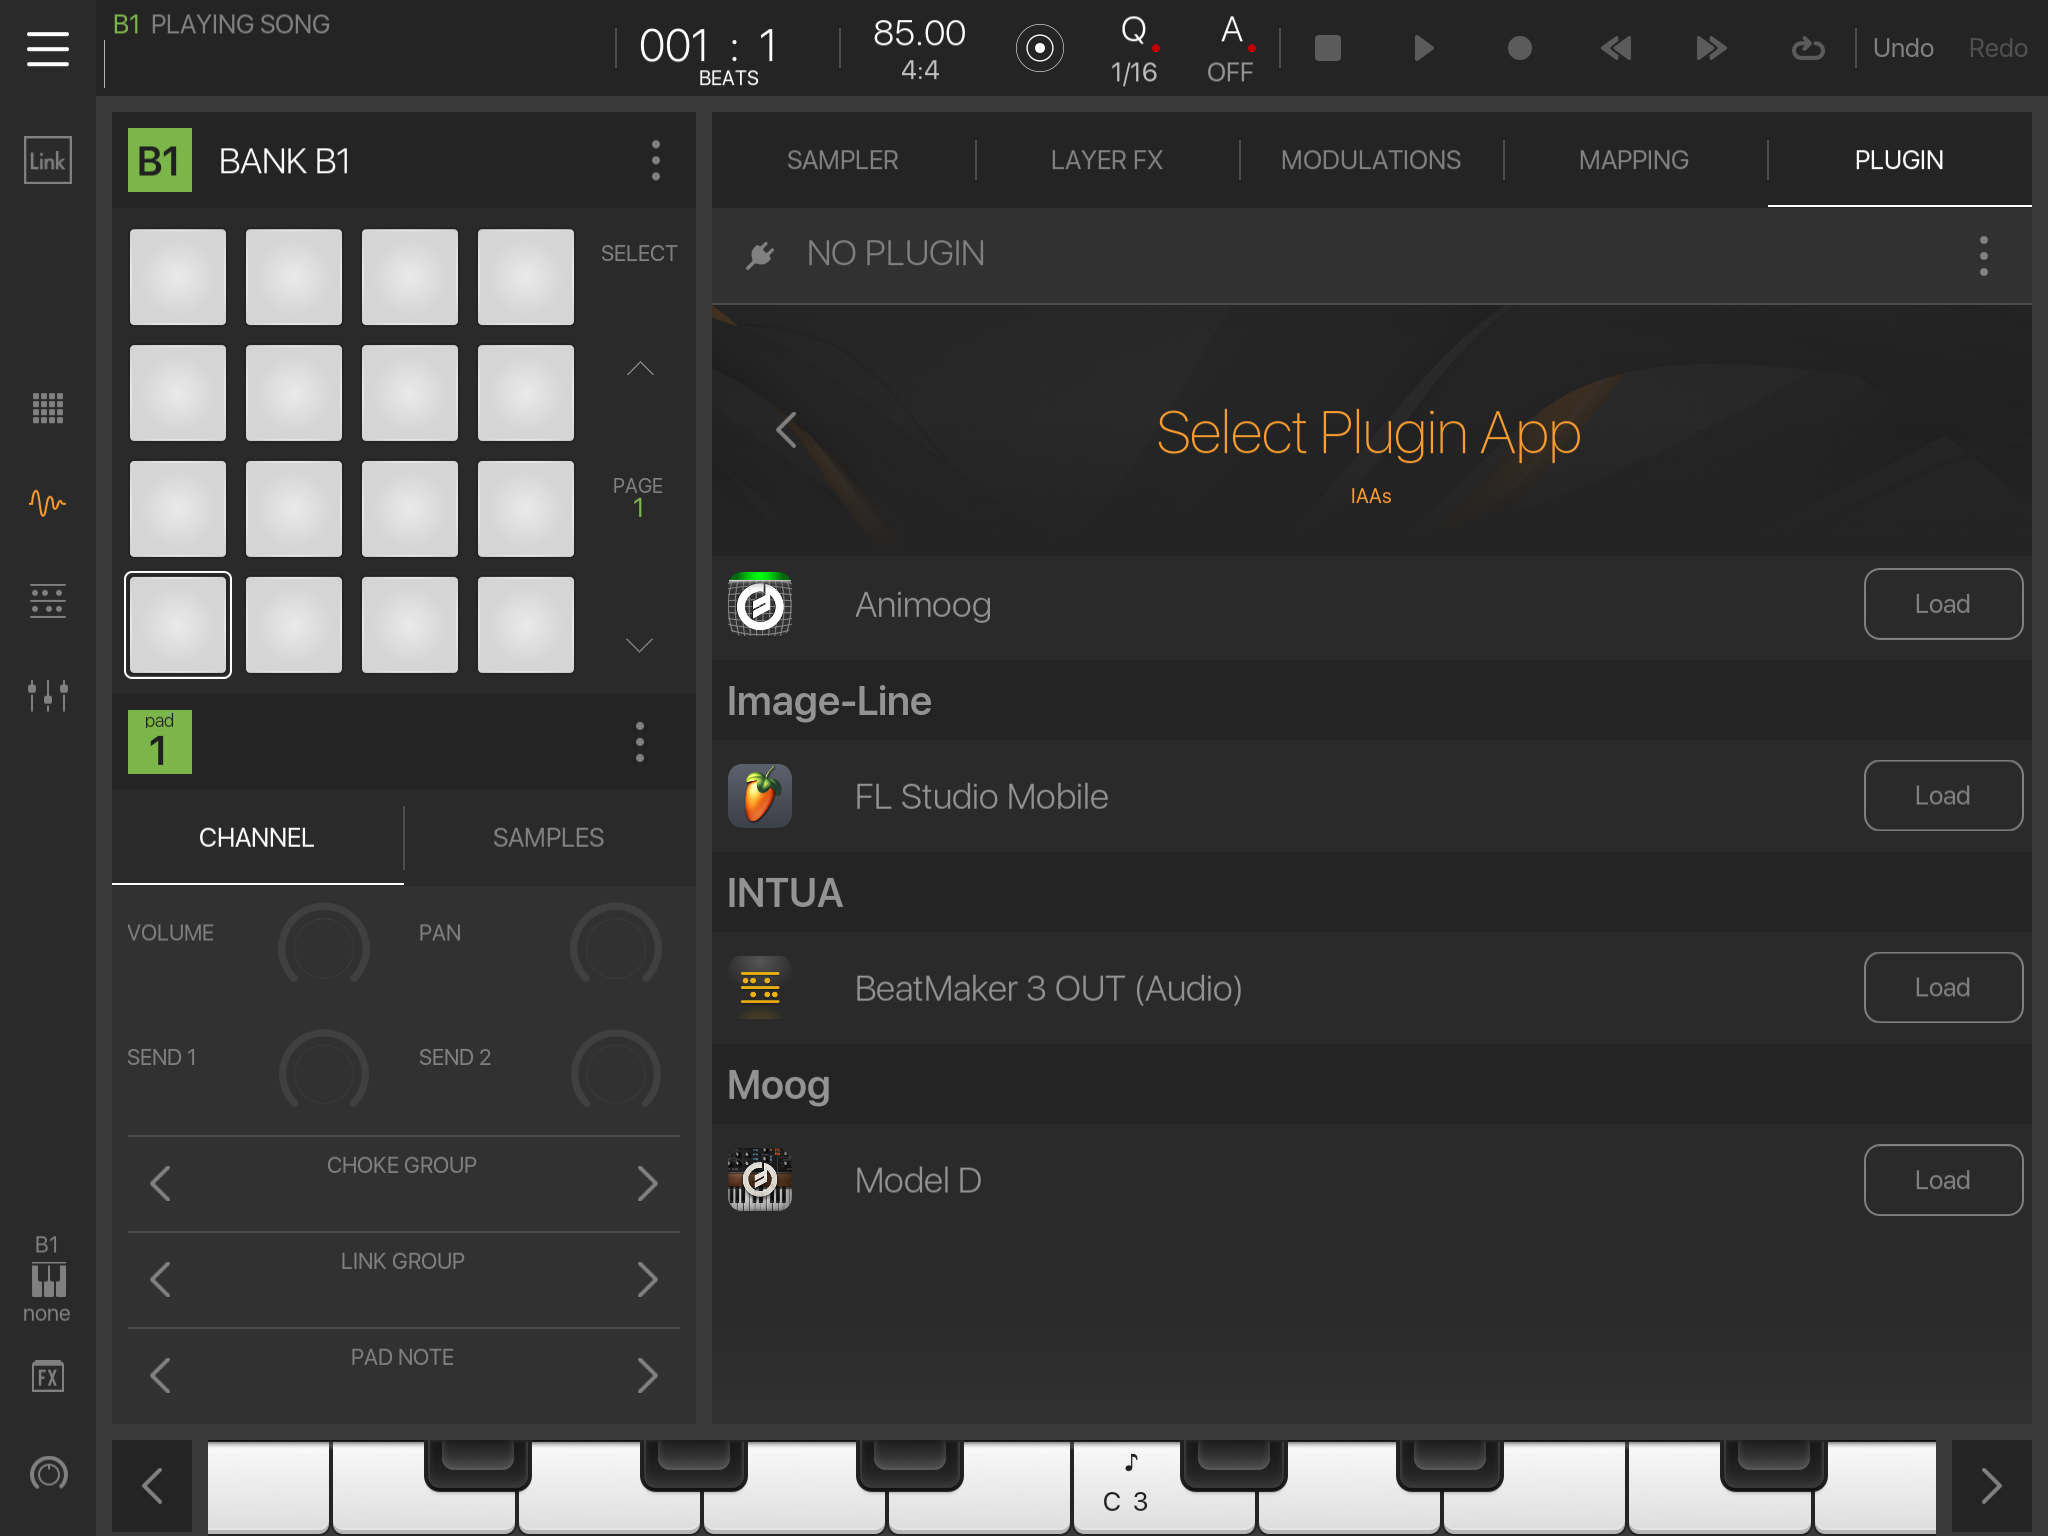Increase PAD NOTE with right arrow
The height and width of the screenshot is (1536, 2048).
click(x=648, y=1375)
